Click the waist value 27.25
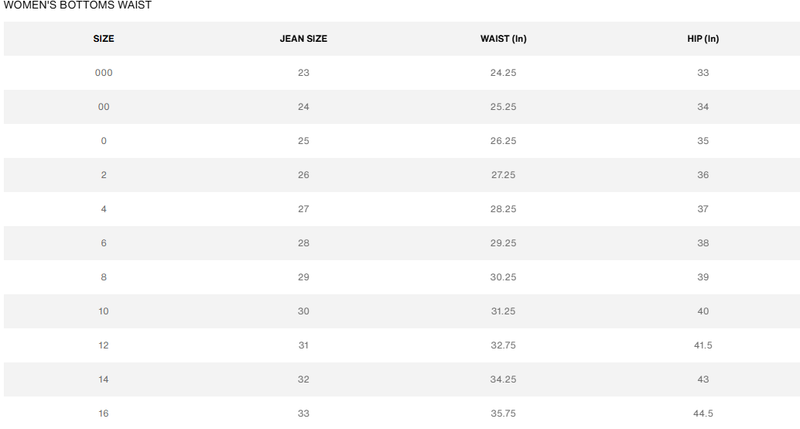 (503, 175)
